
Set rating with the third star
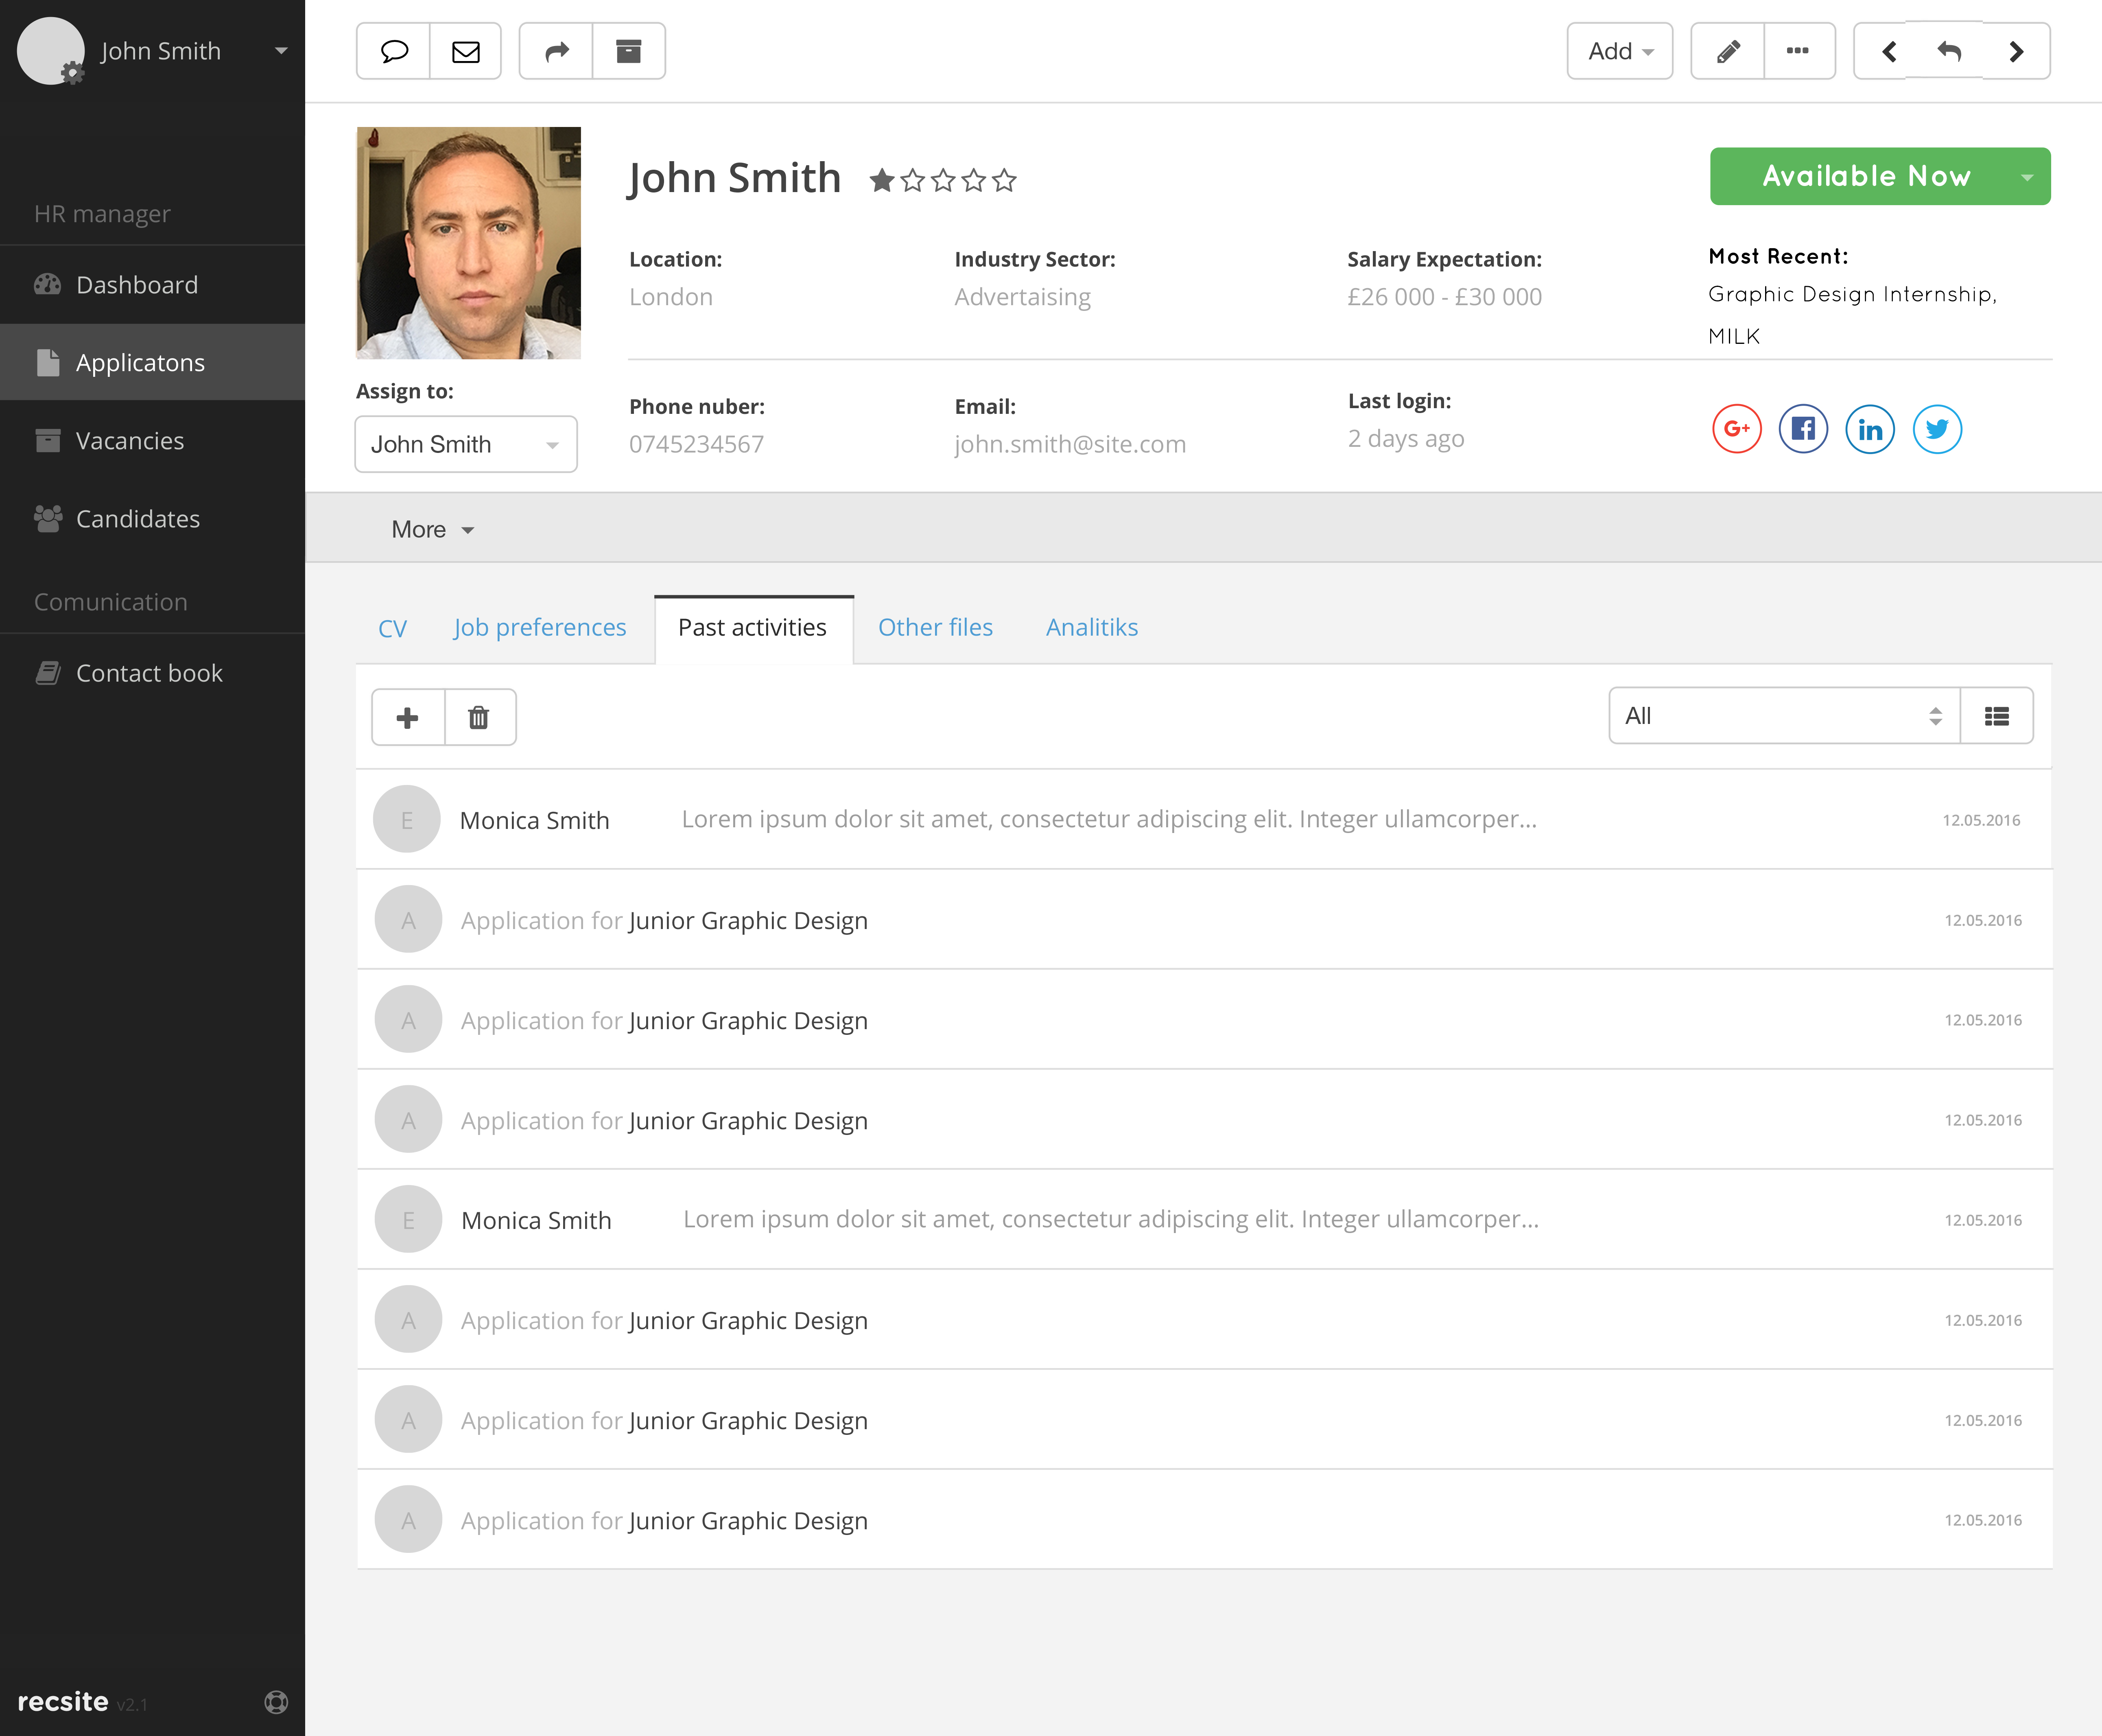pyautogui.click(x=943, y=181)
